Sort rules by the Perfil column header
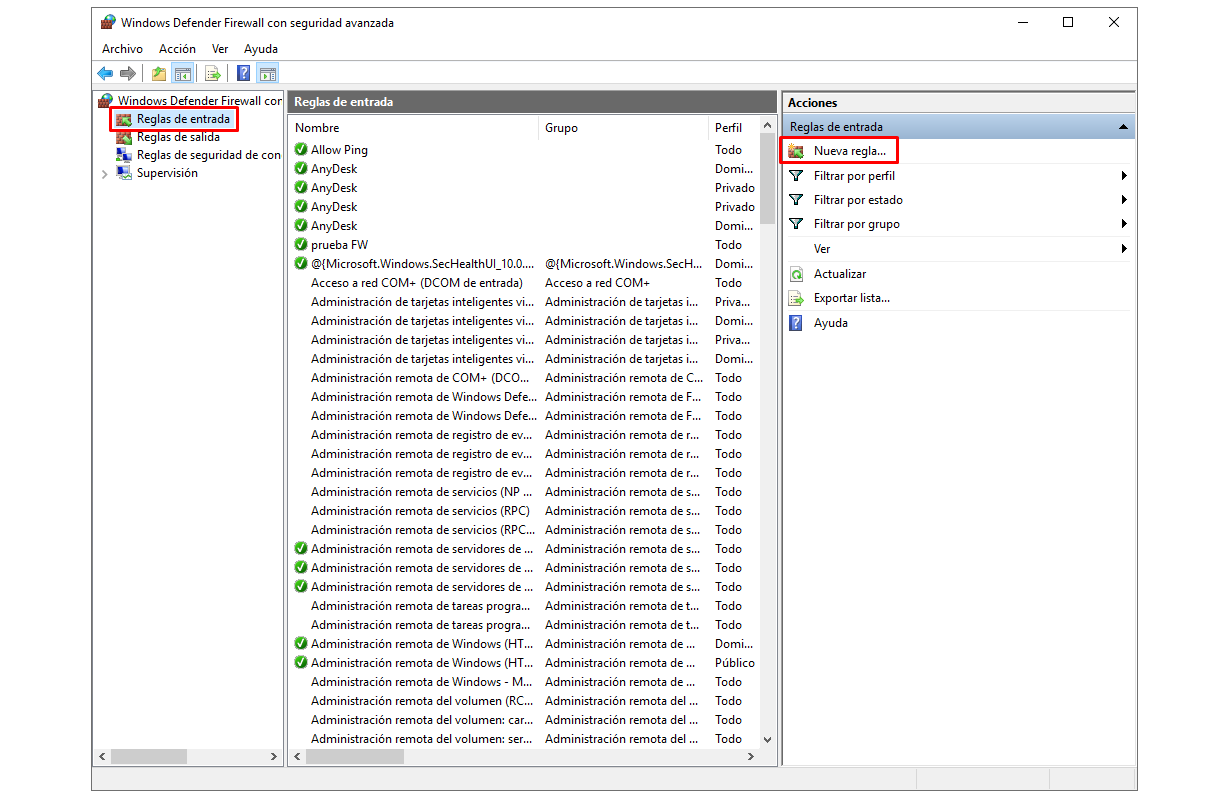This screenshot has height=800, width=1221. tap(734, 128)
